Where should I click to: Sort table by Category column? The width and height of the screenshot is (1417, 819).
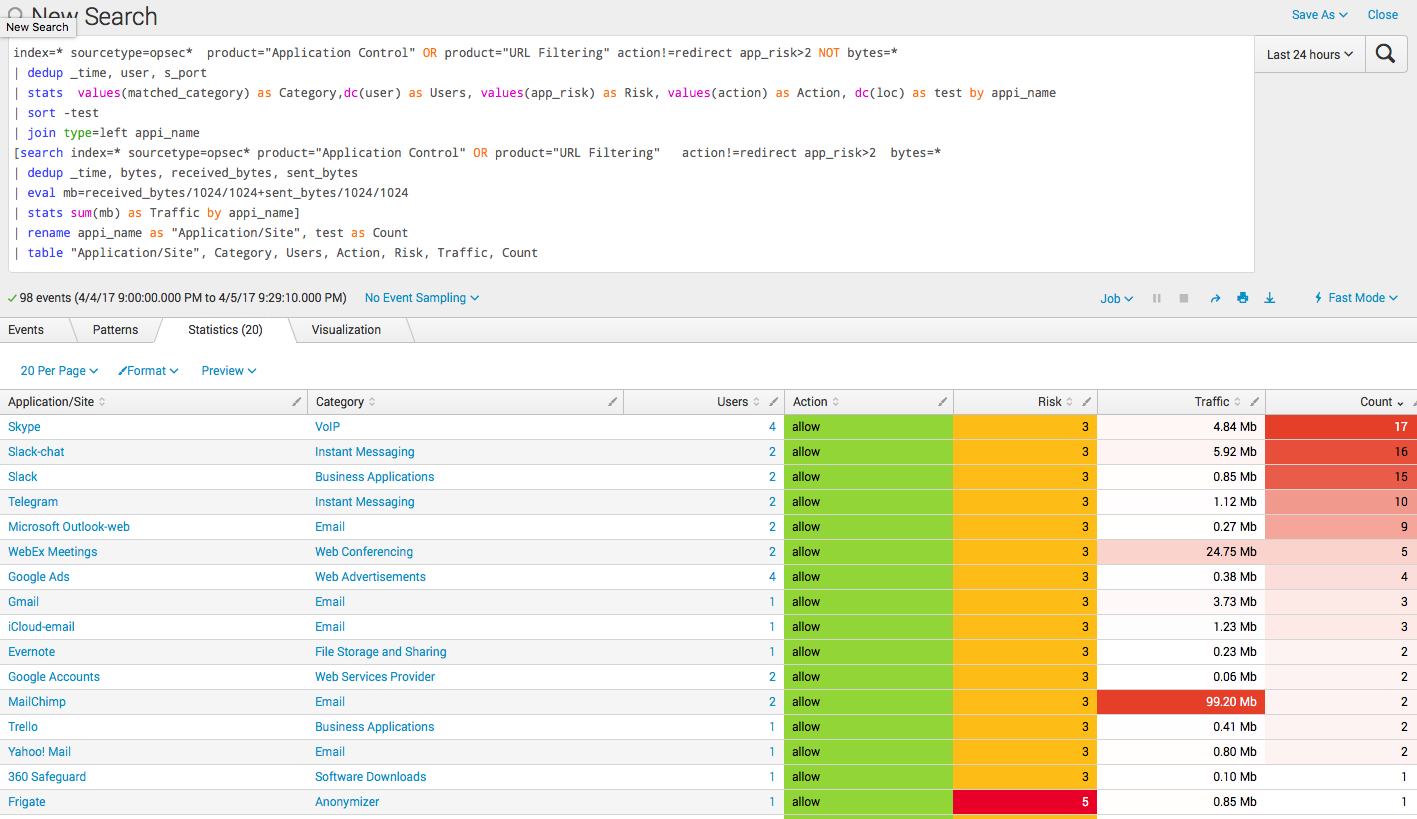pyautogui.click(x=345, y=402)
